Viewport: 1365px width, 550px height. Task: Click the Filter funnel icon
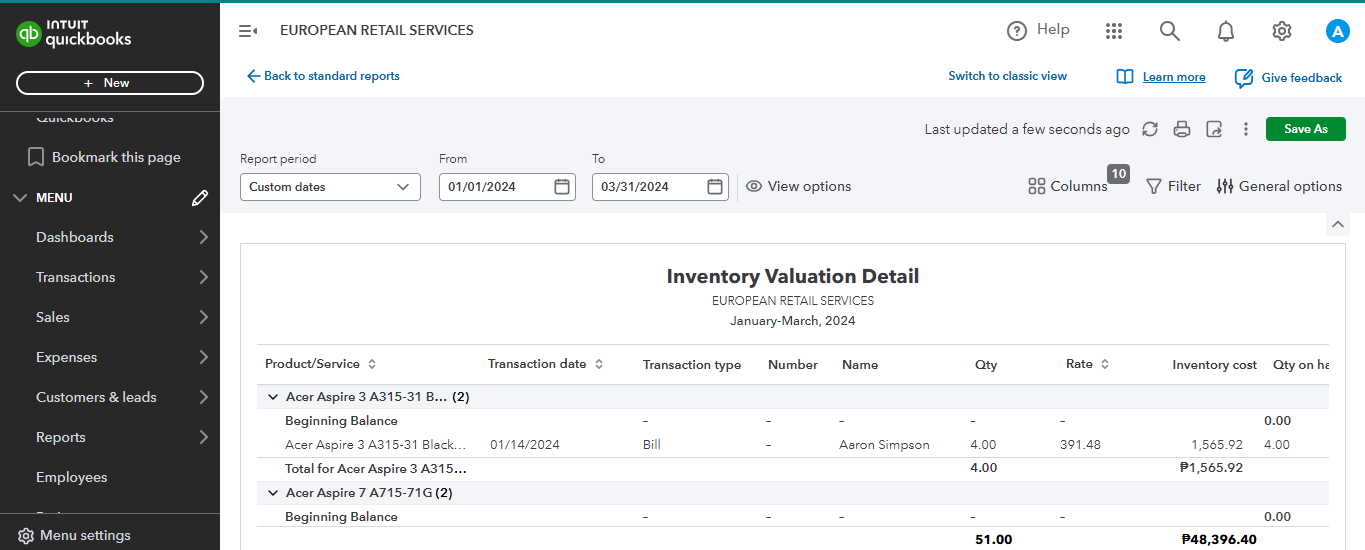(x=1154, y=186)
